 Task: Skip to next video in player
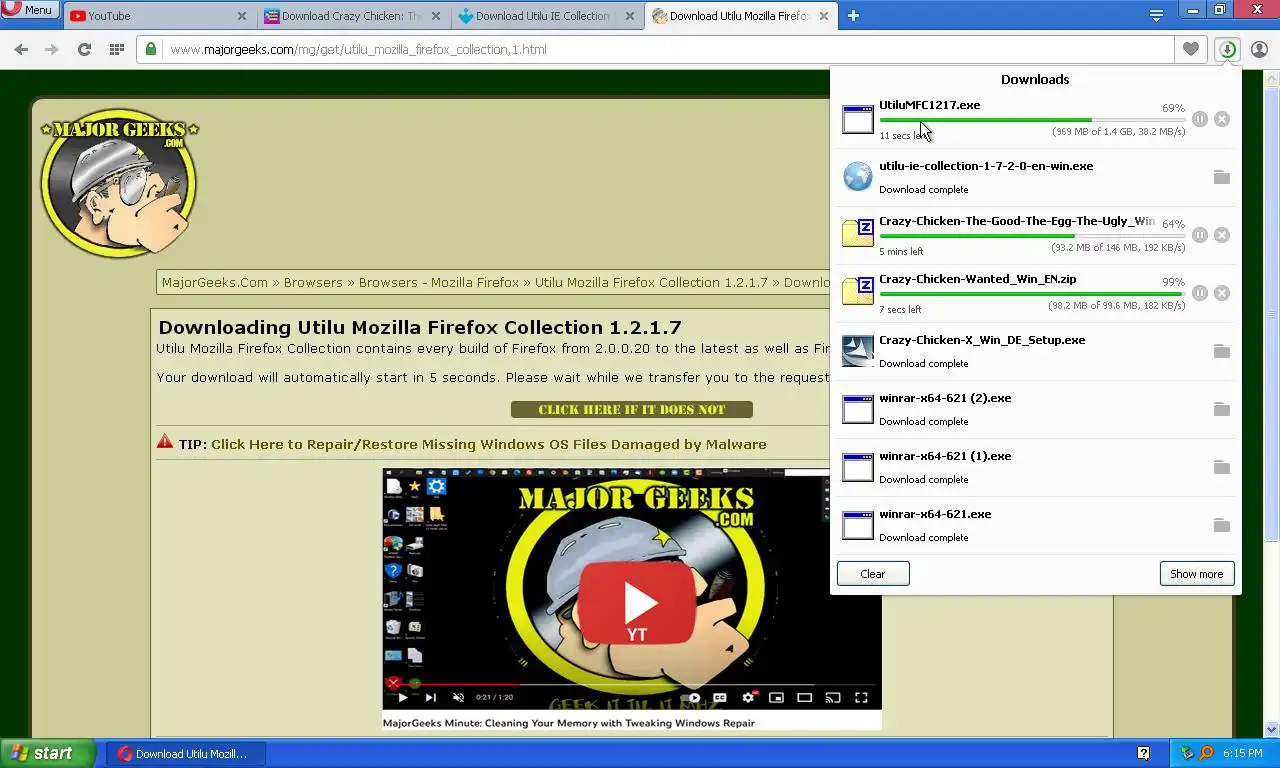click(431, 698)
